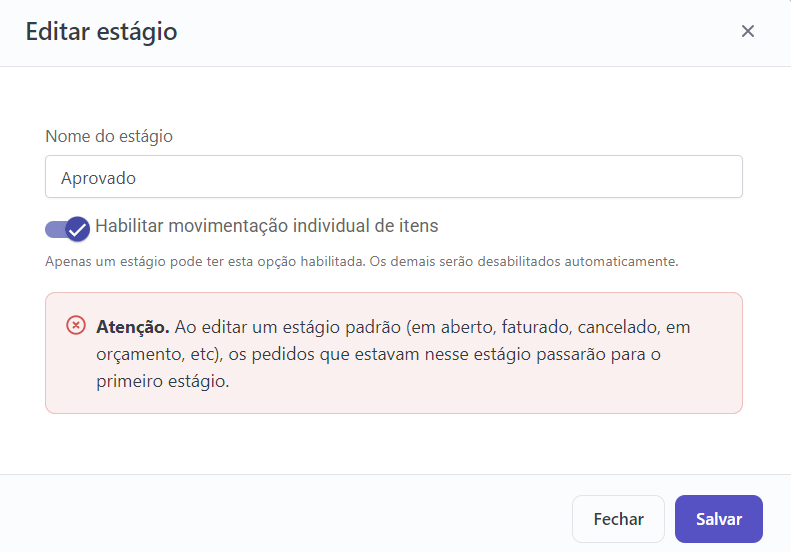Click the warning line ending in primeiro estágio.
Screen dimensions: 791x552
pyautogui.click(x=162, y=381)
